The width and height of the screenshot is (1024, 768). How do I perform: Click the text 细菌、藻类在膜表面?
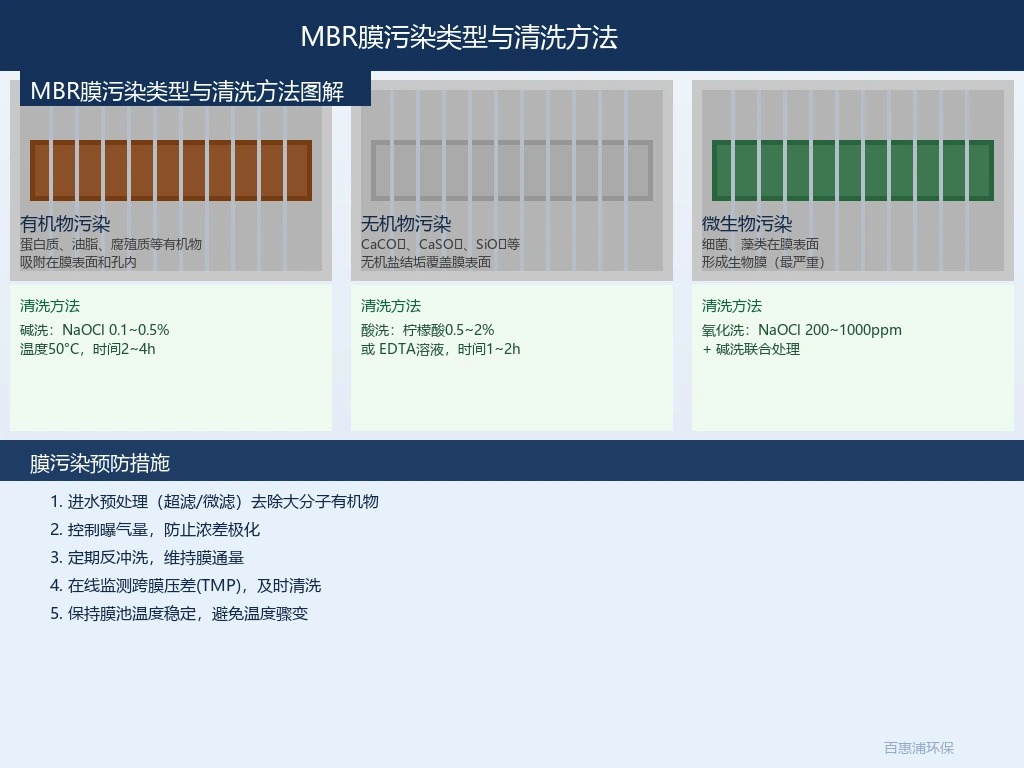point(760,244)
